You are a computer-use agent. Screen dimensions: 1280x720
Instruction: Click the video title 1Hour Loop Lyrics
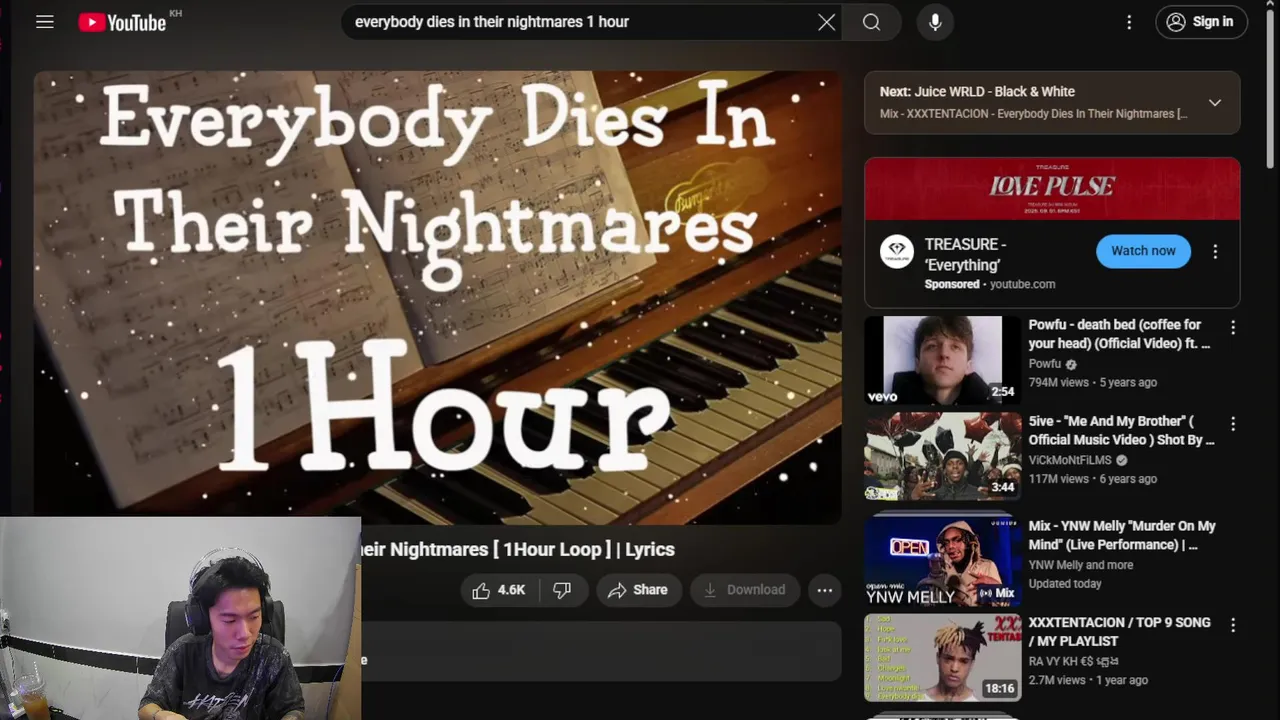click(x=518, y=549)
